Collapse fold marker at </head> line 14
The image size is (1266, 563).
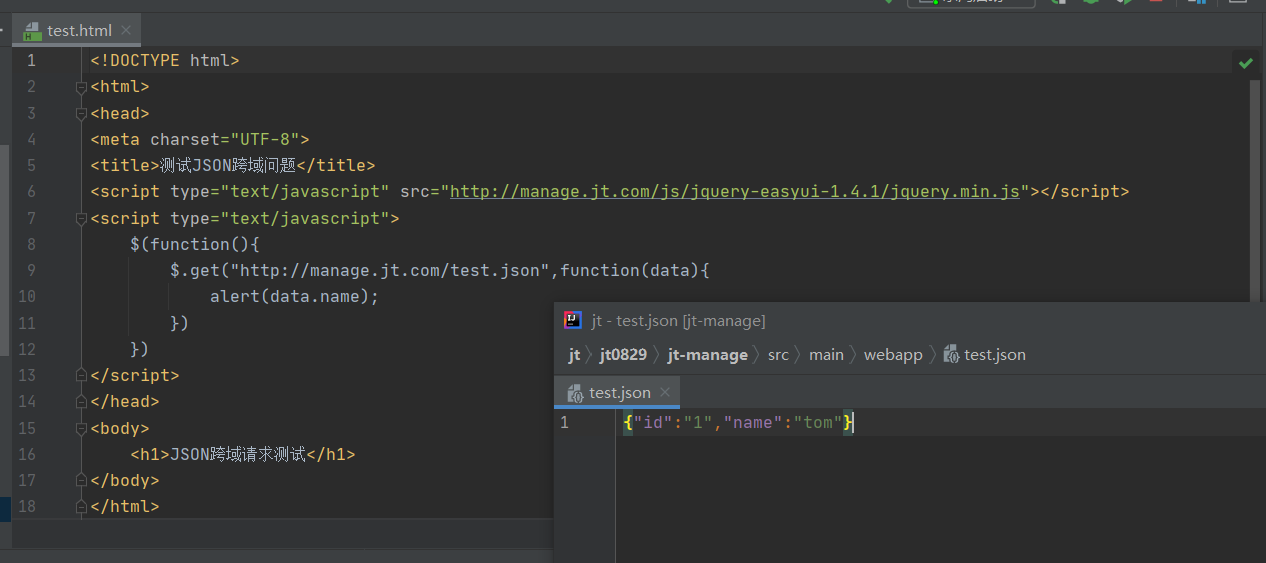(81, 401)
